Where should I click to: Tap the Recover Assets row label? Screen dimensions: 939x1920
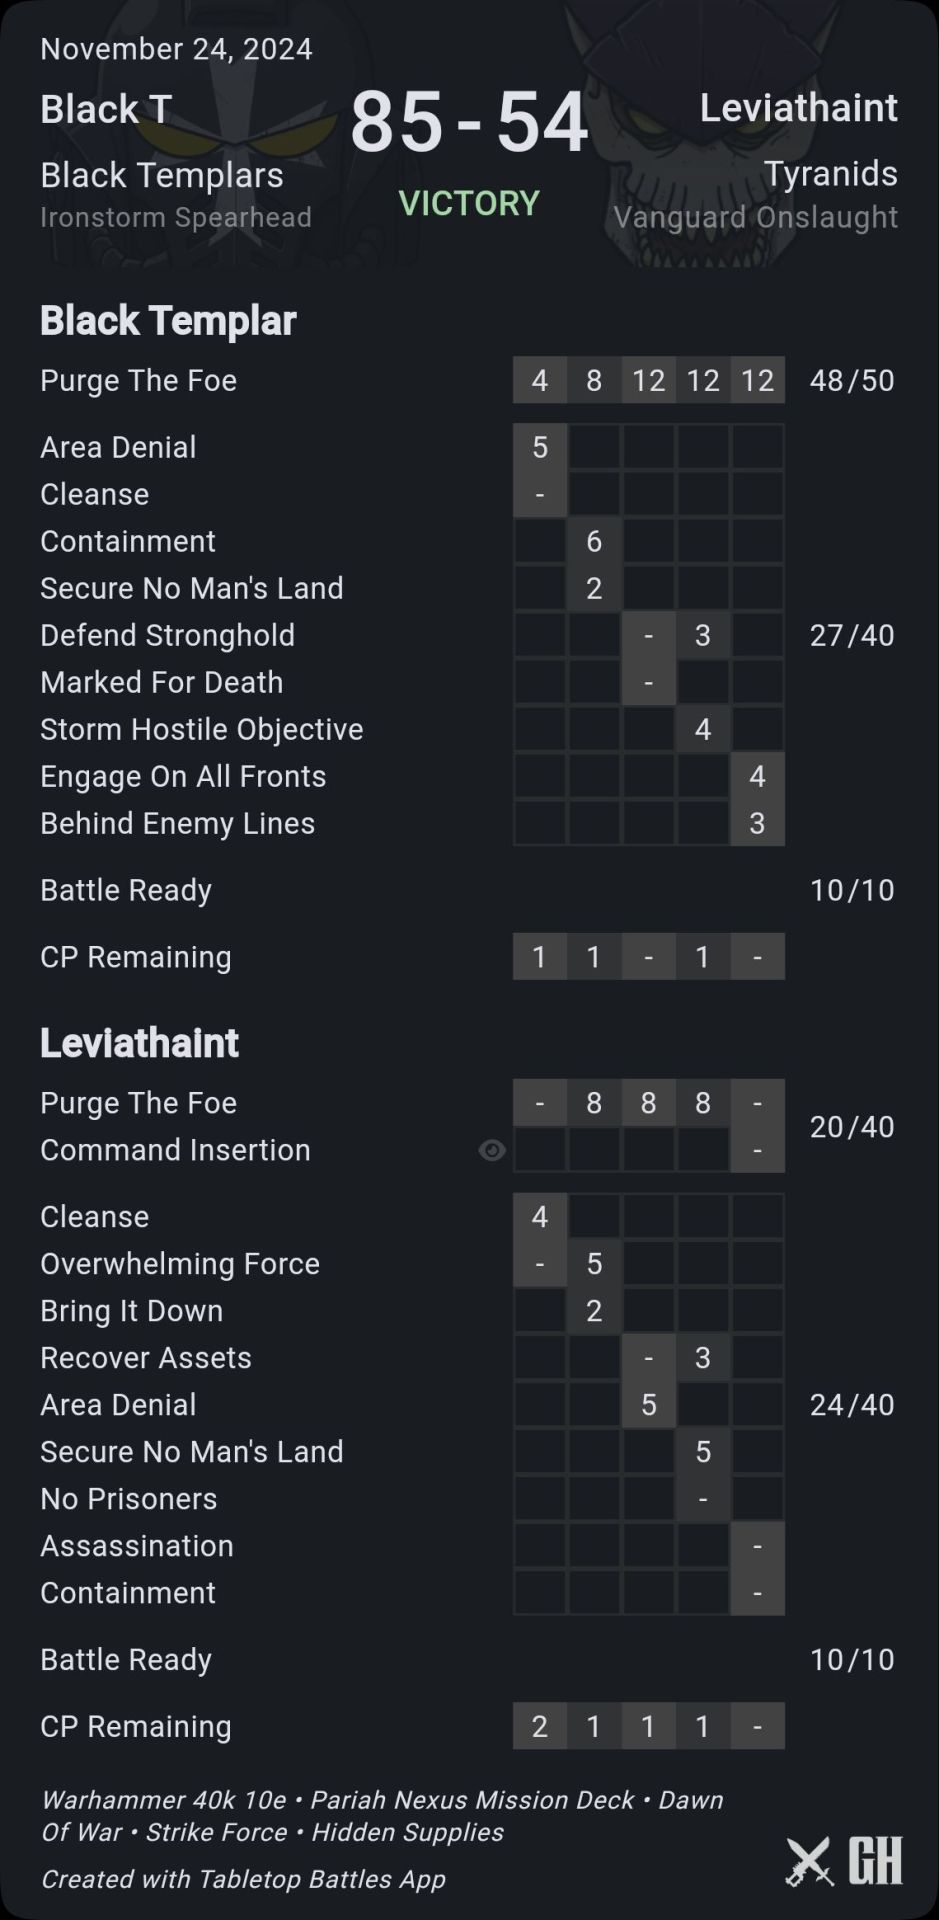146,1357
